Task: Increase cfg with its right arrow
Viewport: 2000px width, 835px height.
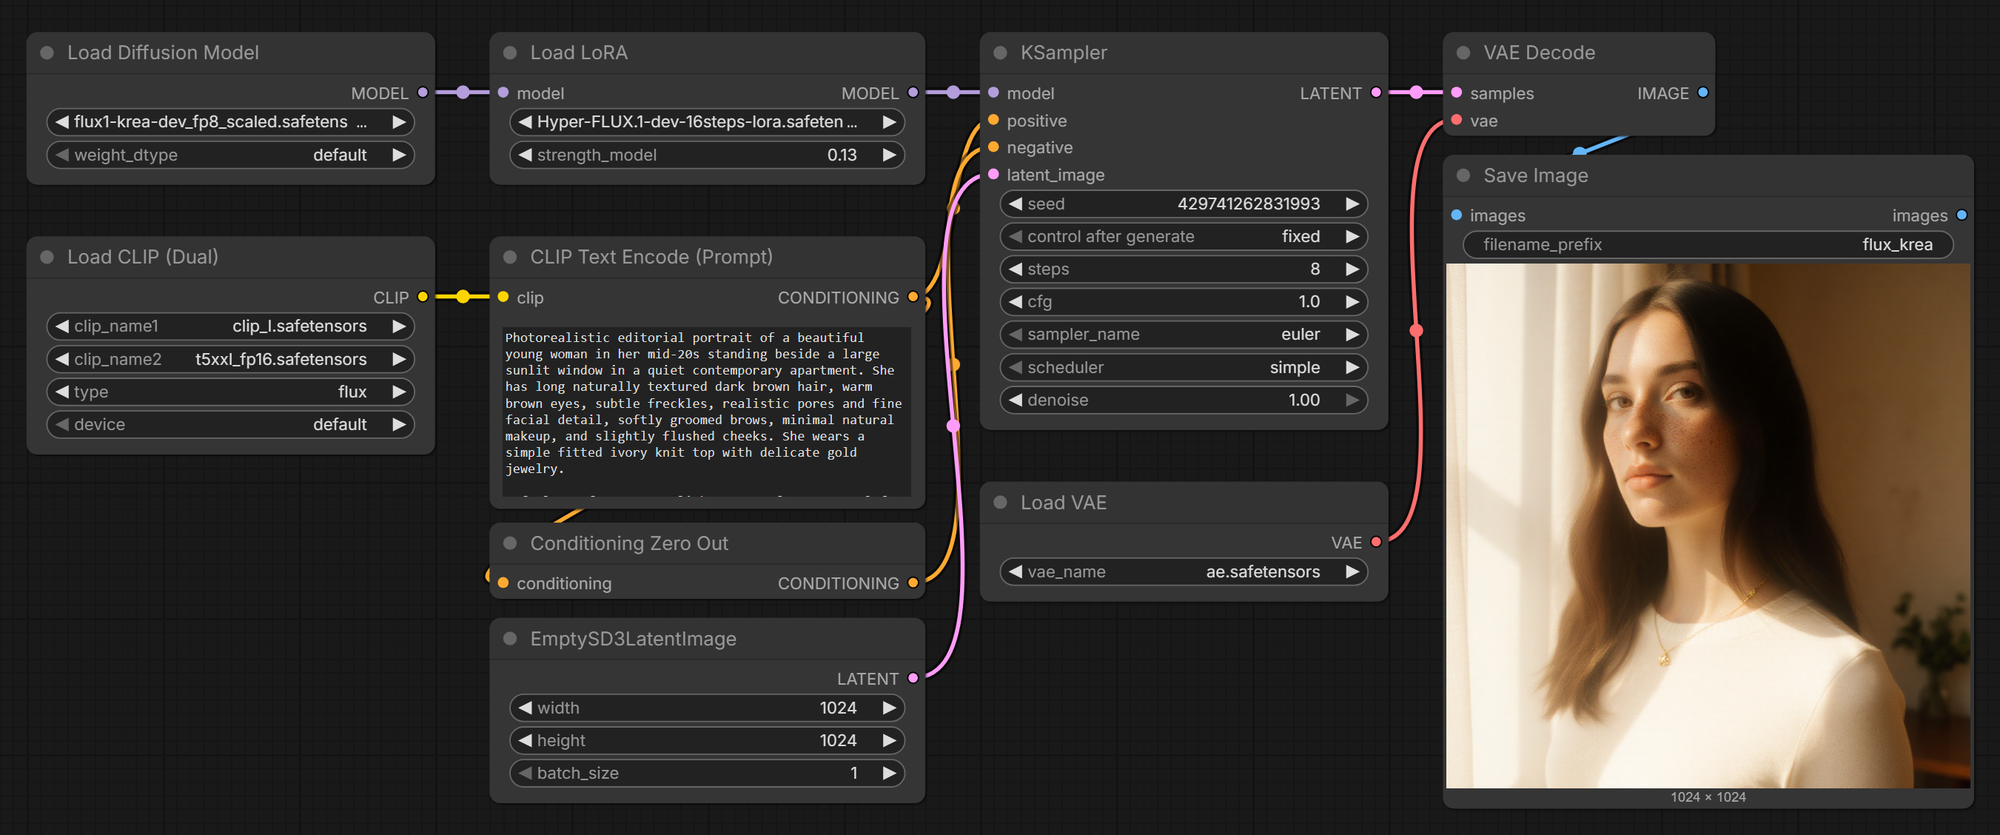Action: point(1352,302)
